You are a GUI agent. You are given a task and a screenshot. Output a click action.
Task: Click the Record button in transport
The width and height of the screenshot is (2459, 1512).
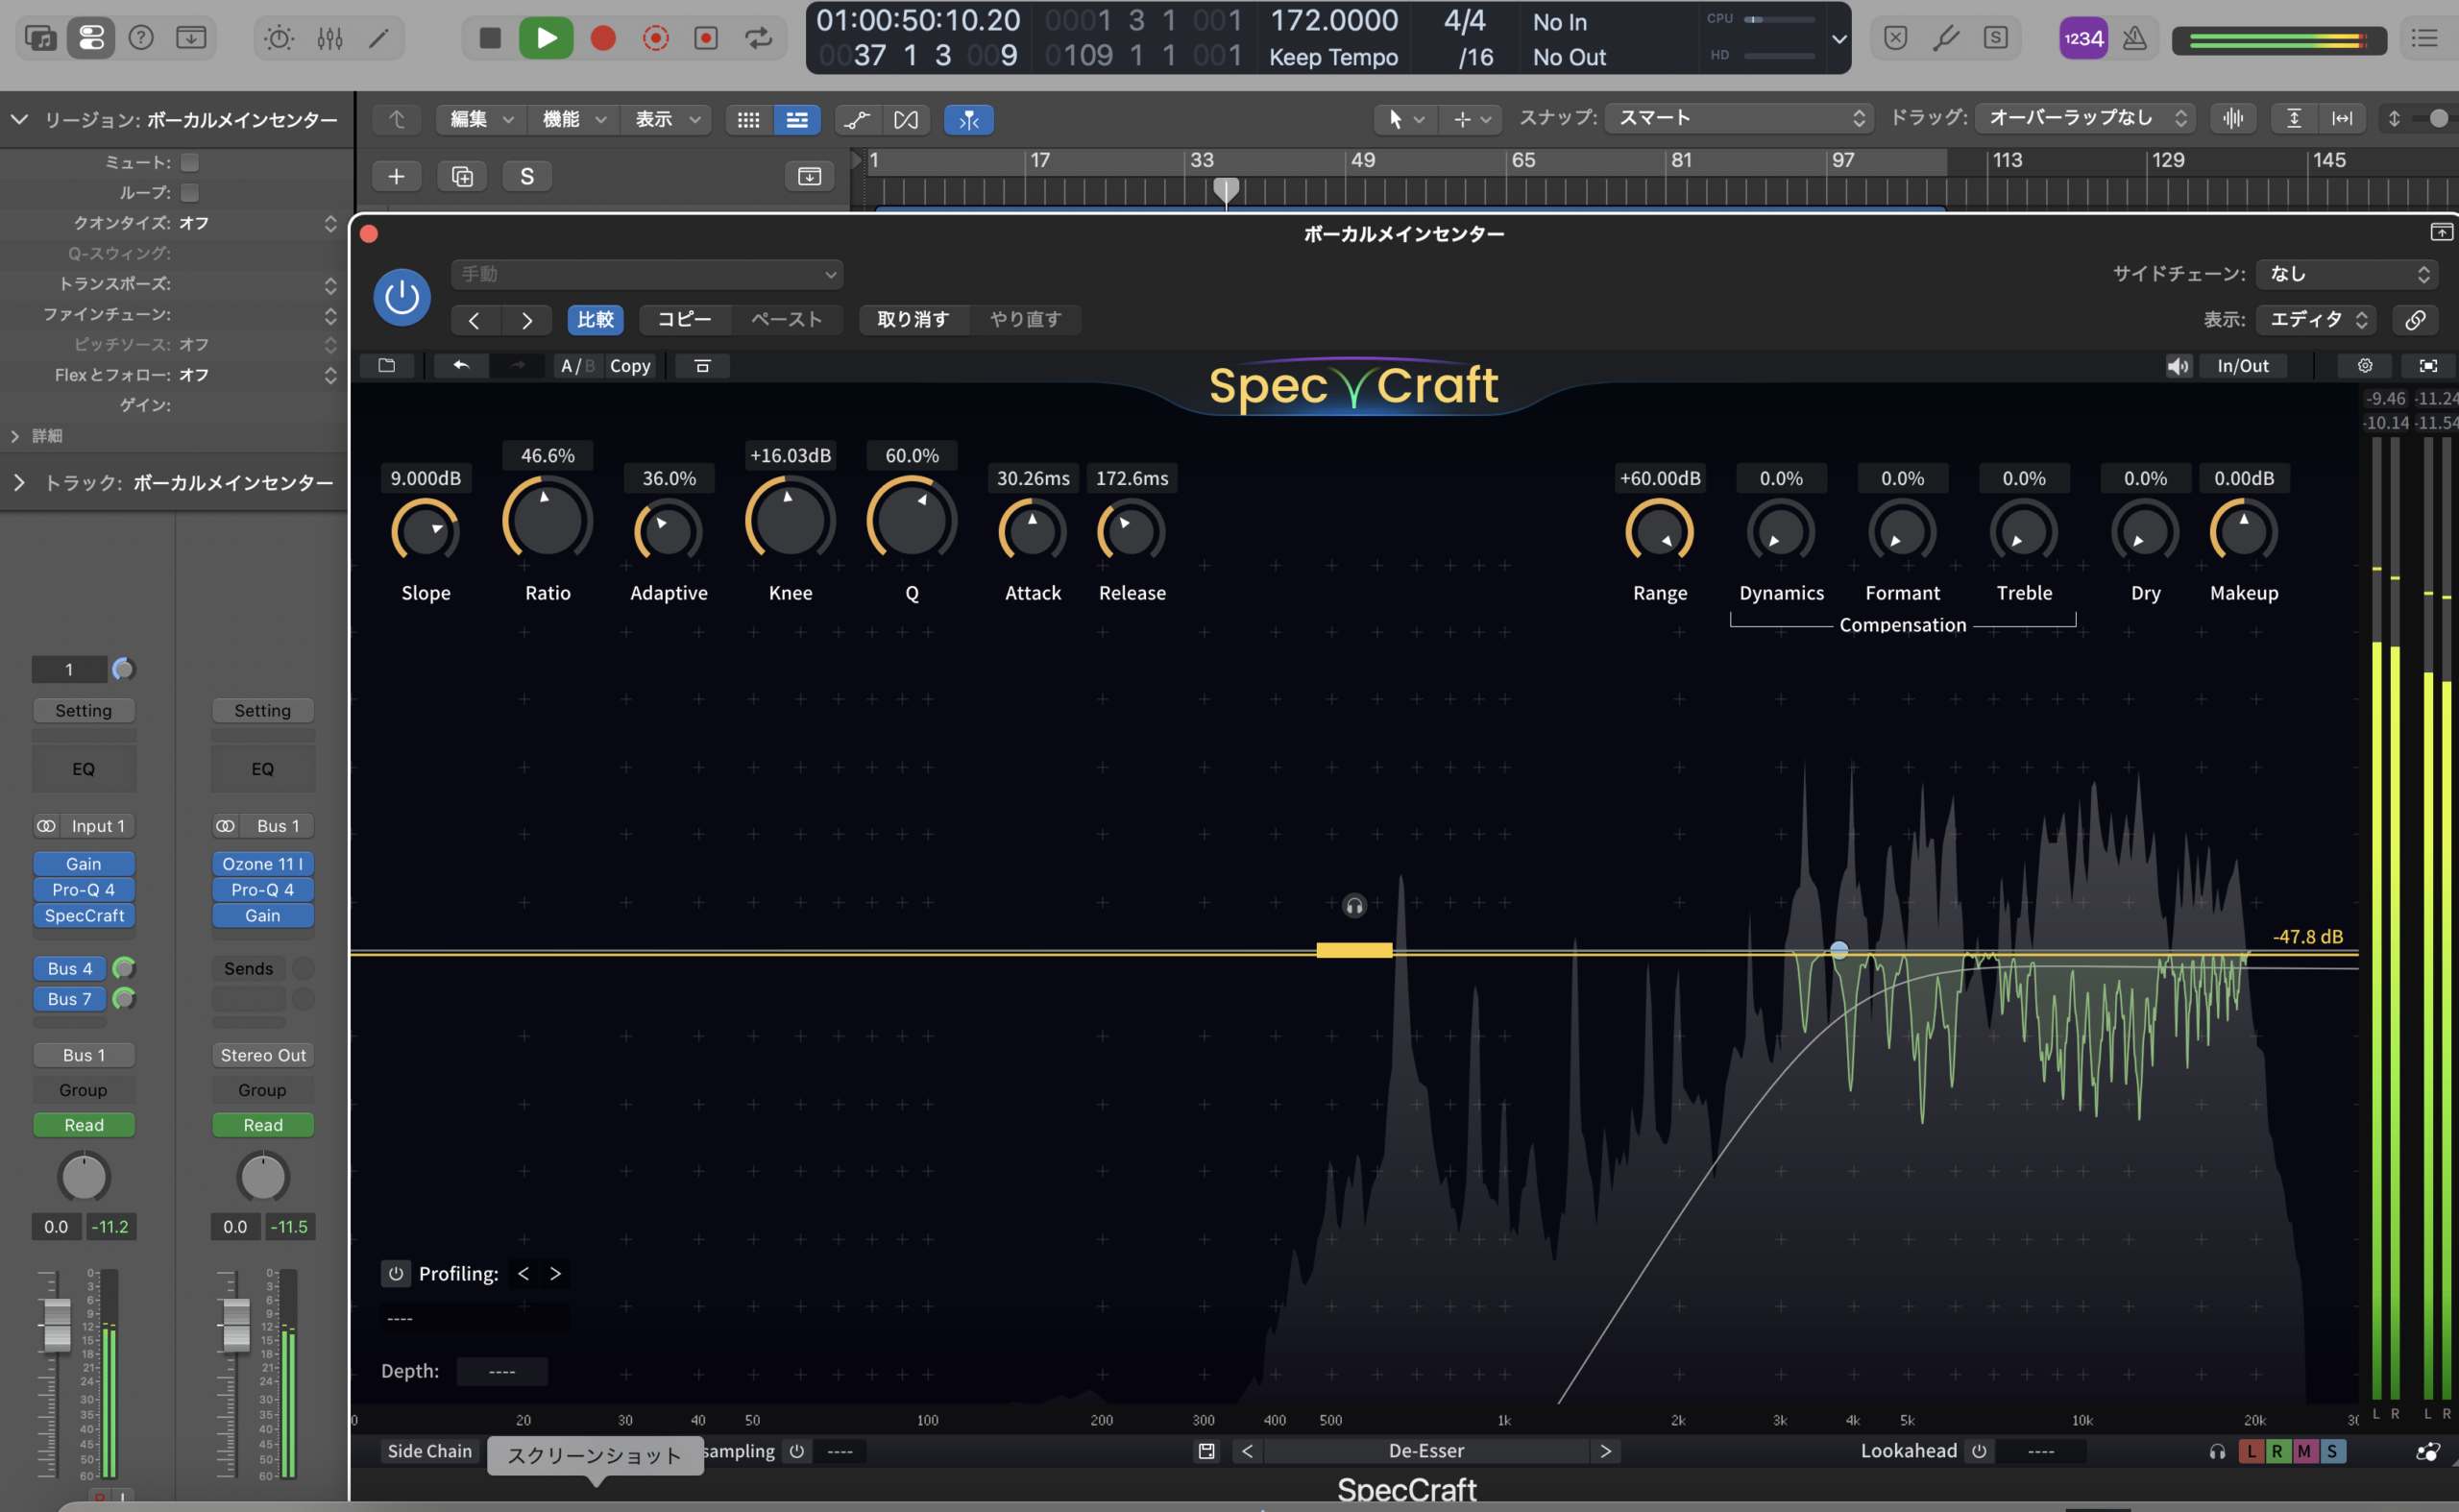coord(603,38)
